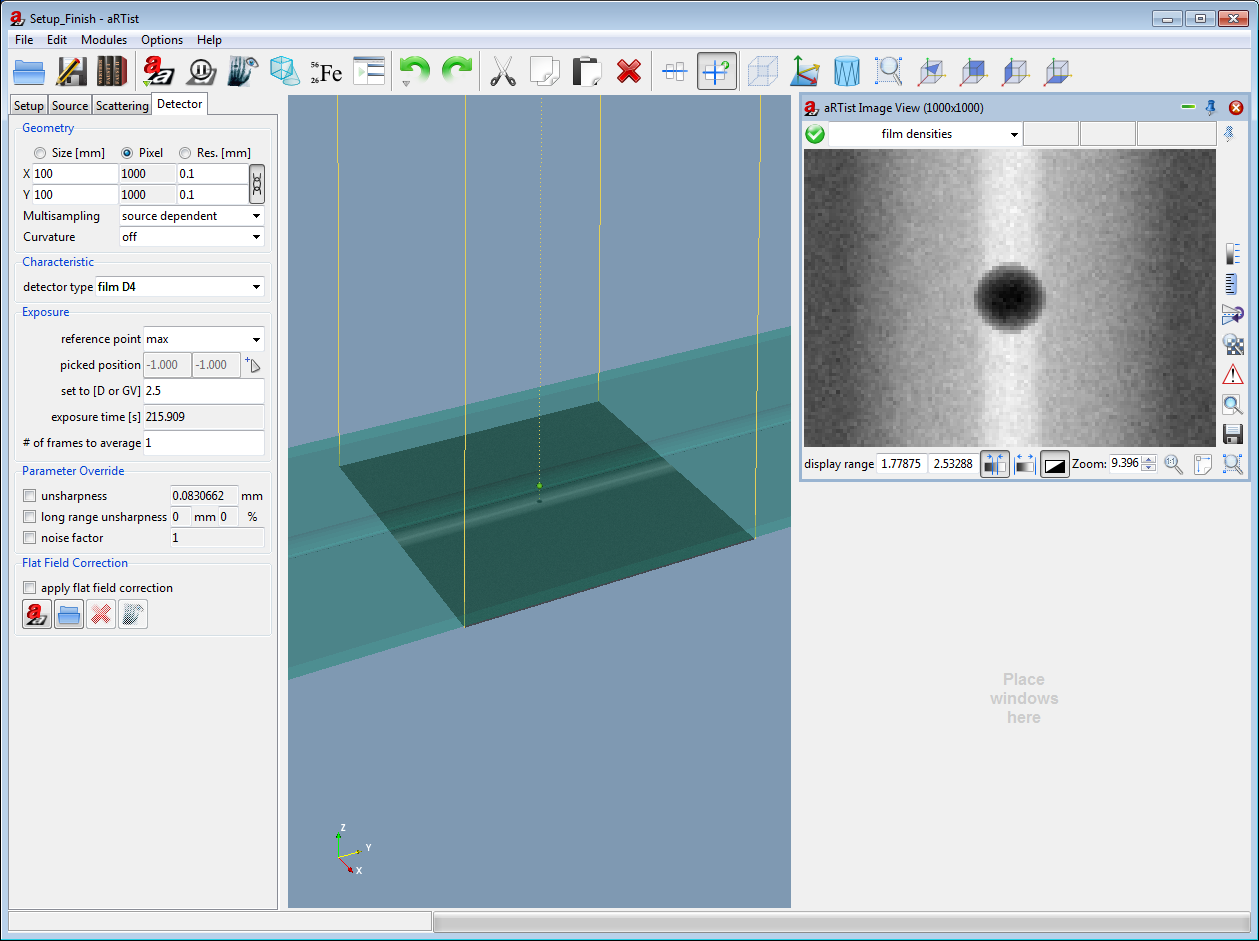Click the grayscale bar icon in Image View sidebar

click(x=1232, y=254)
